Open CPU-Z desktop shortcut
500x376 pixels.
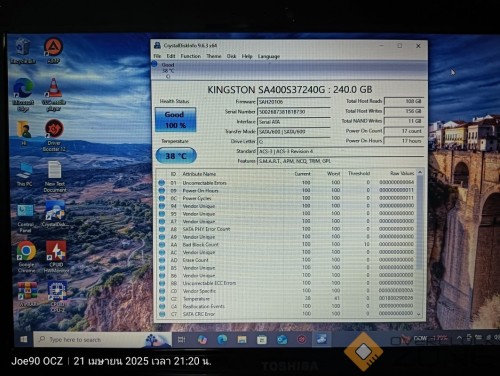pyautogui.click(x=57, y=297)
